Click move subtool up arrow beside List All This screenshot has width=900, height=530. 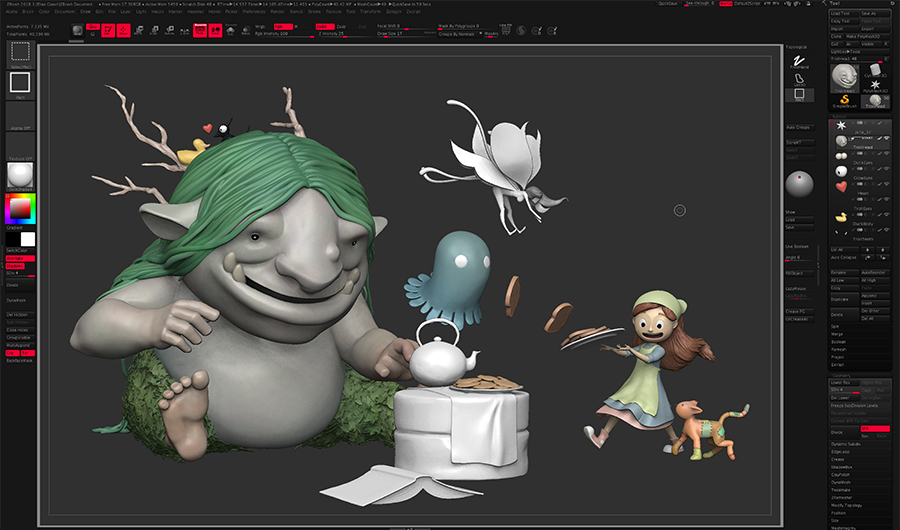[868, 250]
